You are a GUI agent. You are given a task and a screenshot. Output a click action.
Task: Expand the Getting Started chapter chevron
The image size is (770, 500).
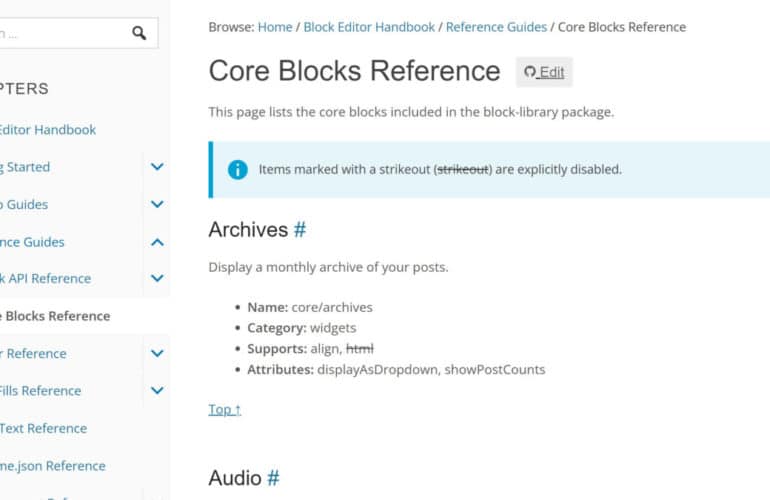(157, 167)
